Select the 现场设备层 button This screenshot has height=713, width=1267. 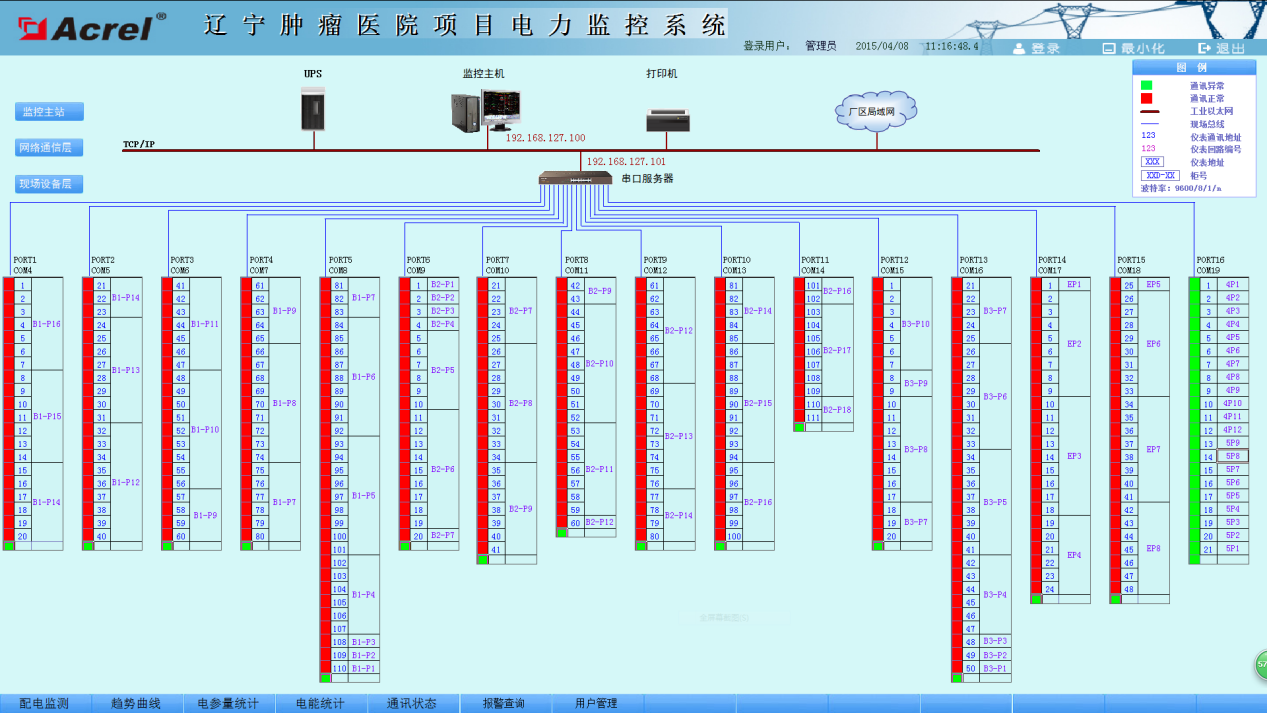tap(49, 184)
